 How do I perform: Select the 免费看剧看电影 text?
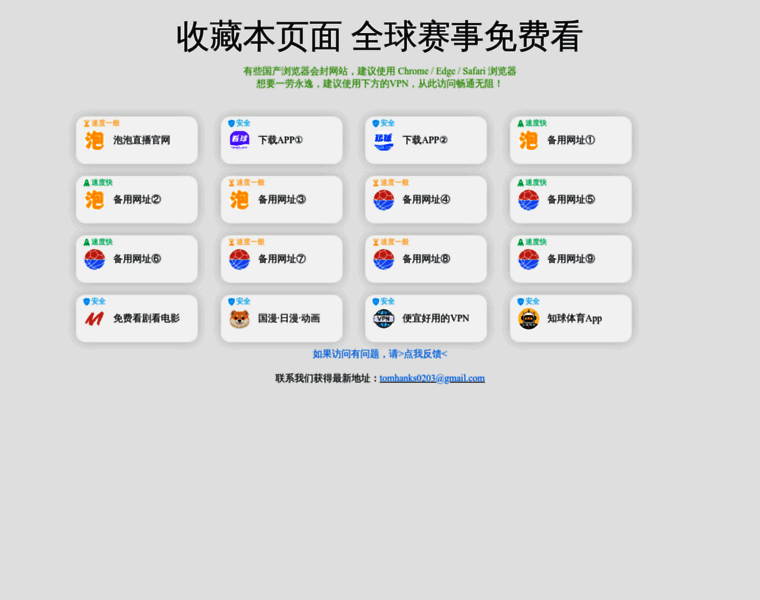(146, 318)
